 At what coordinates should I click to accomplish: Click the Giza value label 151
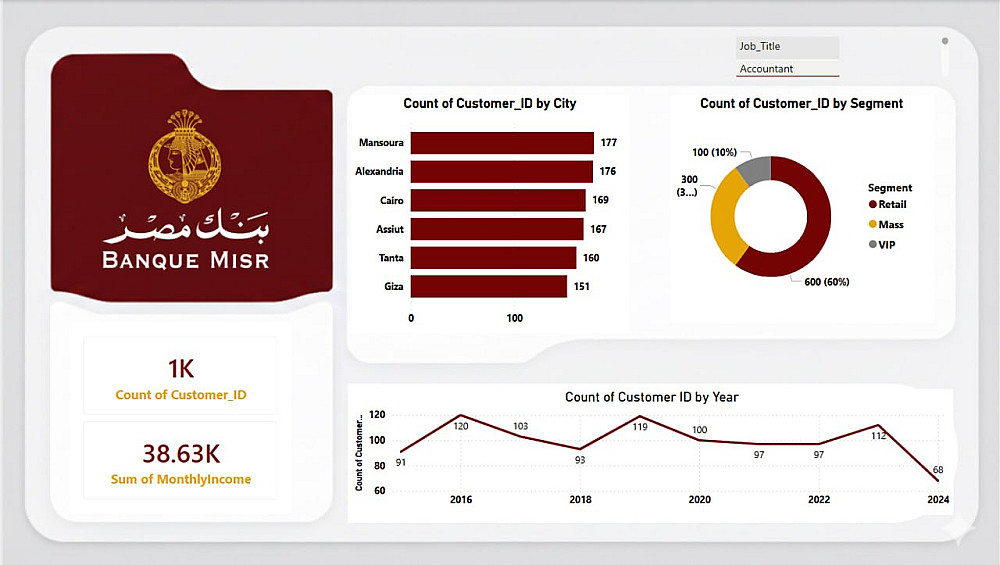coord(582,286)
